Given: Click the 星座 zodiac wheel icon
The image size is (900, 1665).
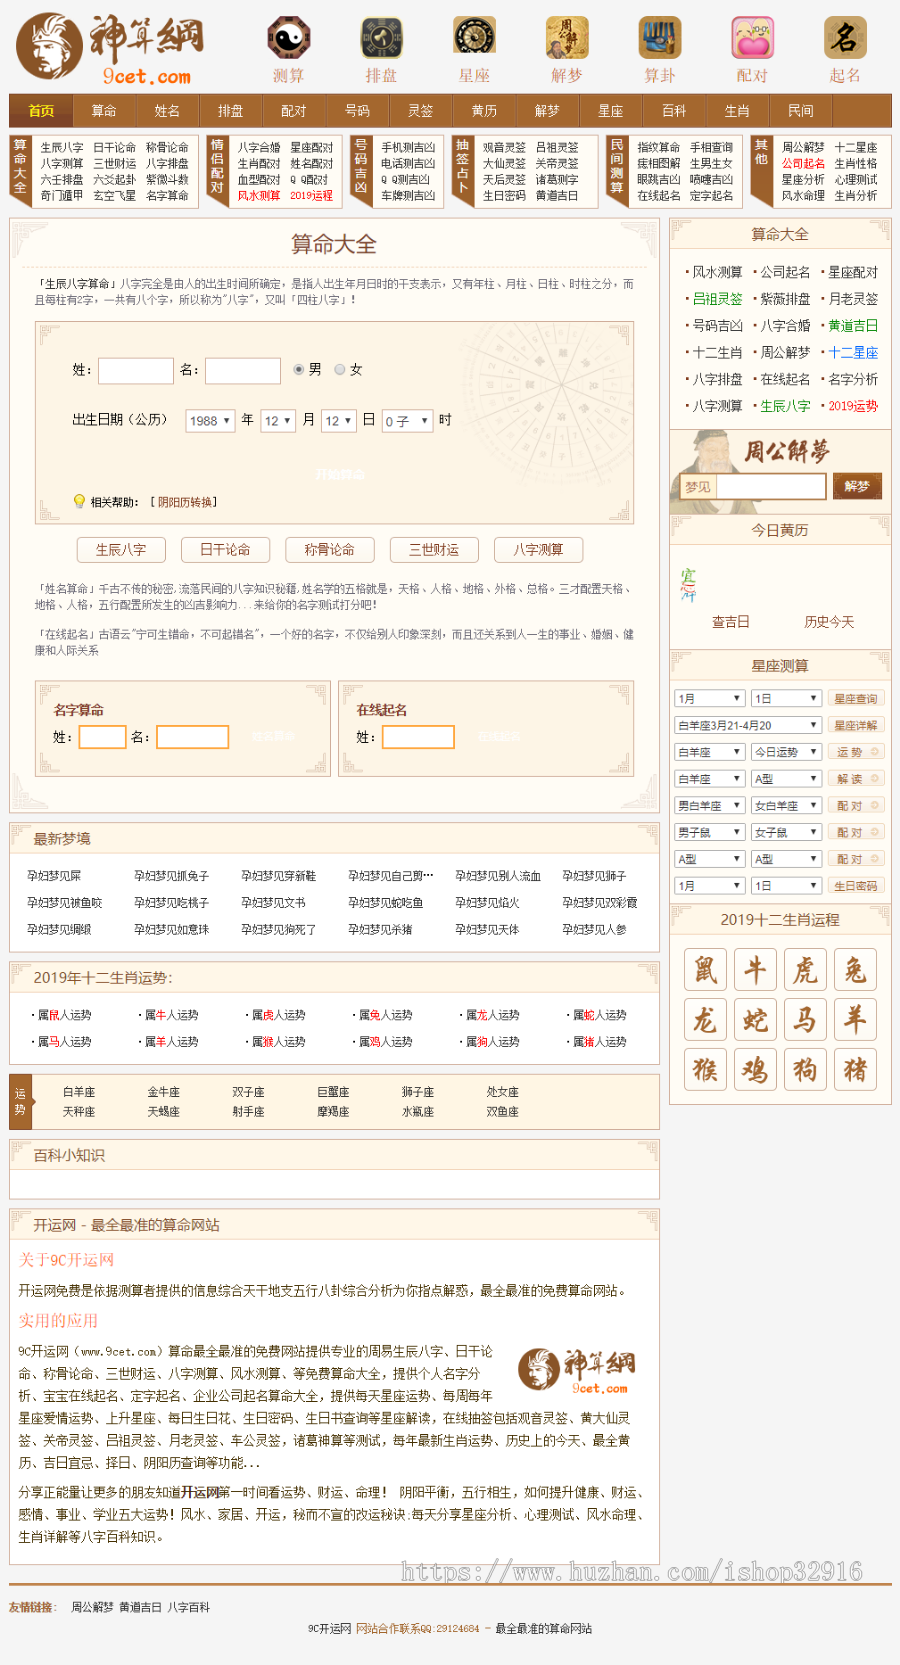Looking at the screenshot, I should 474,39.
